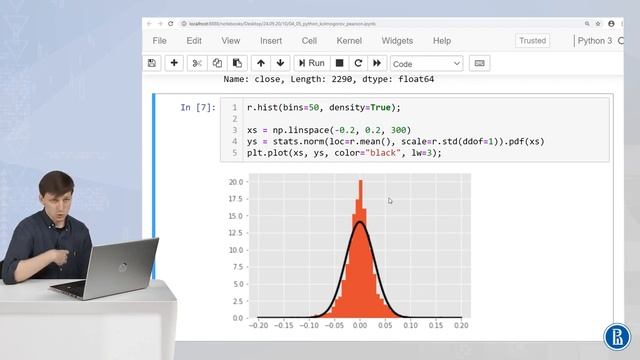Click the Trusted notebook button

coord(532,41)
